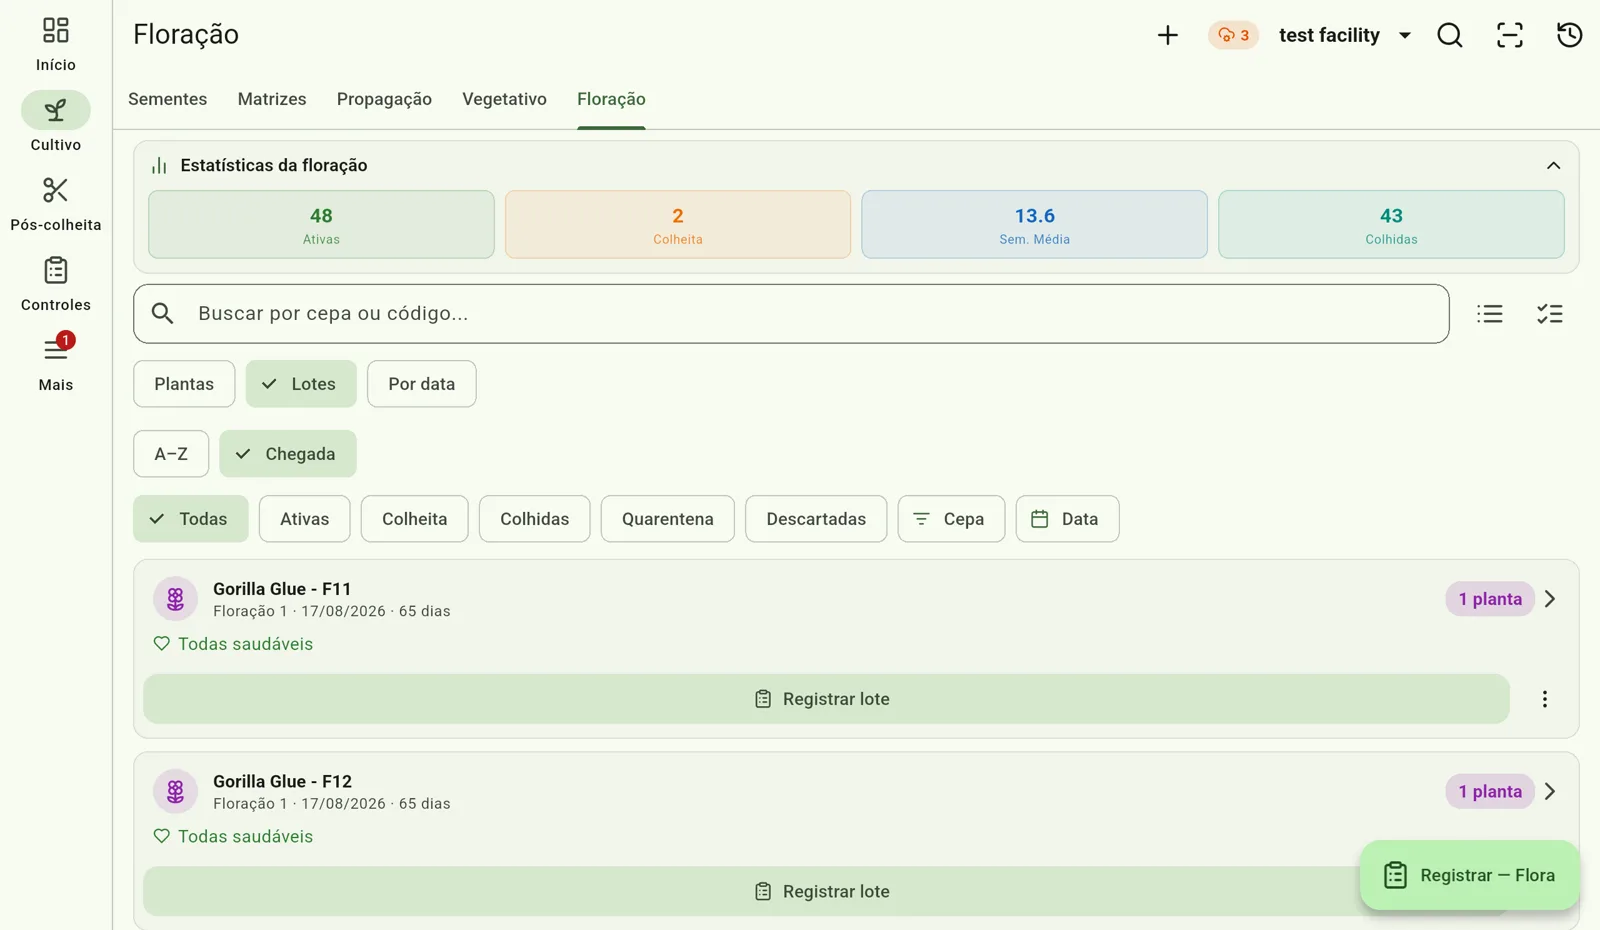Image resolution: width=1600 pixels, height=930 pixels.
Task: Filter by Quarentena status
Action: [667, 519]
